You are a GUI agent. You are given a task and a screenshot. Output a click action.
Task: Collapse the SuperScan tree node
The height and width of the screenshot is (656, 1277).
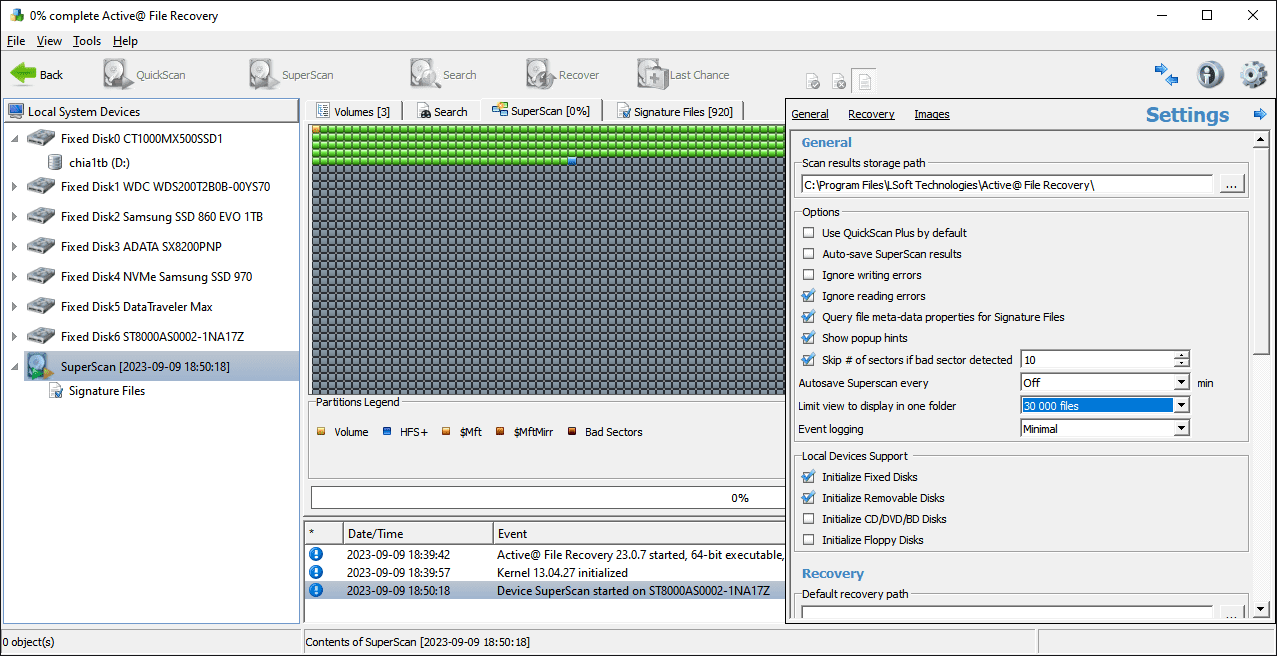[14, 366]
